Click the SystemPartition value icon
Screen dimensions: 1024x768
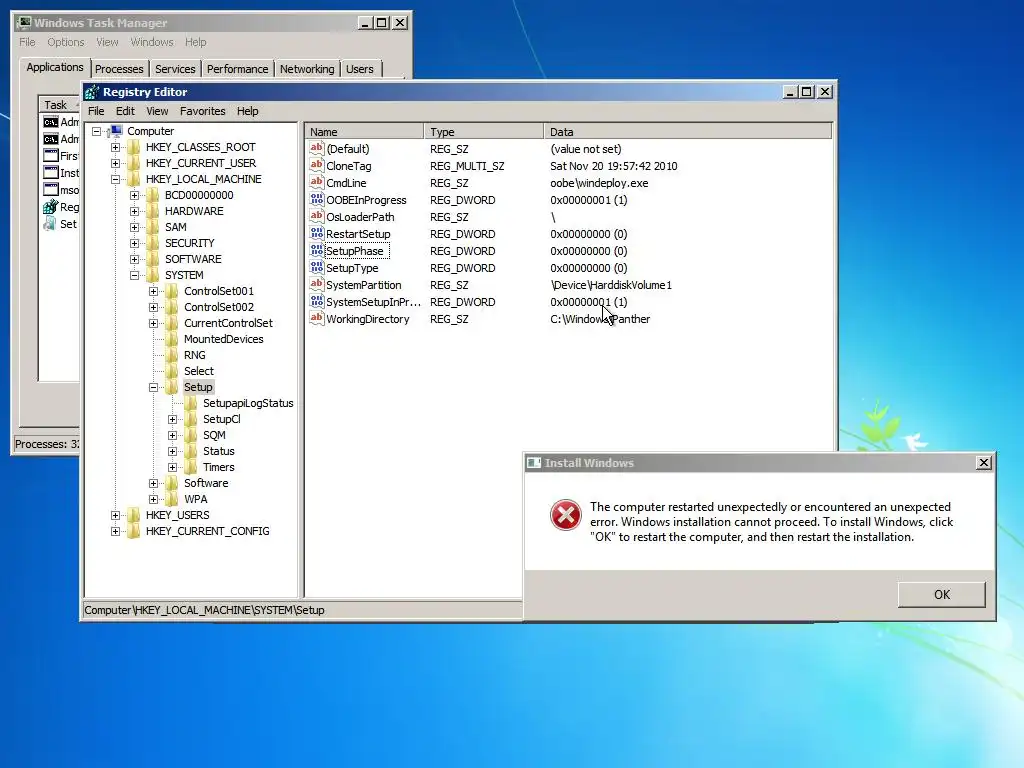click(x=317, y=284)
